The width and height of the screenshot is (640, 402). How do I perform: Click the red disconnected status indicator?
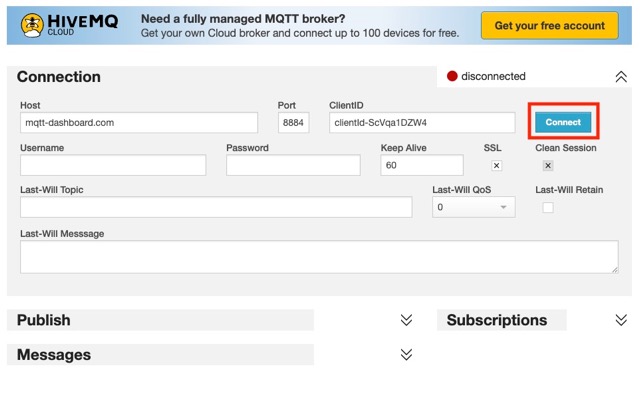point(452,76)
